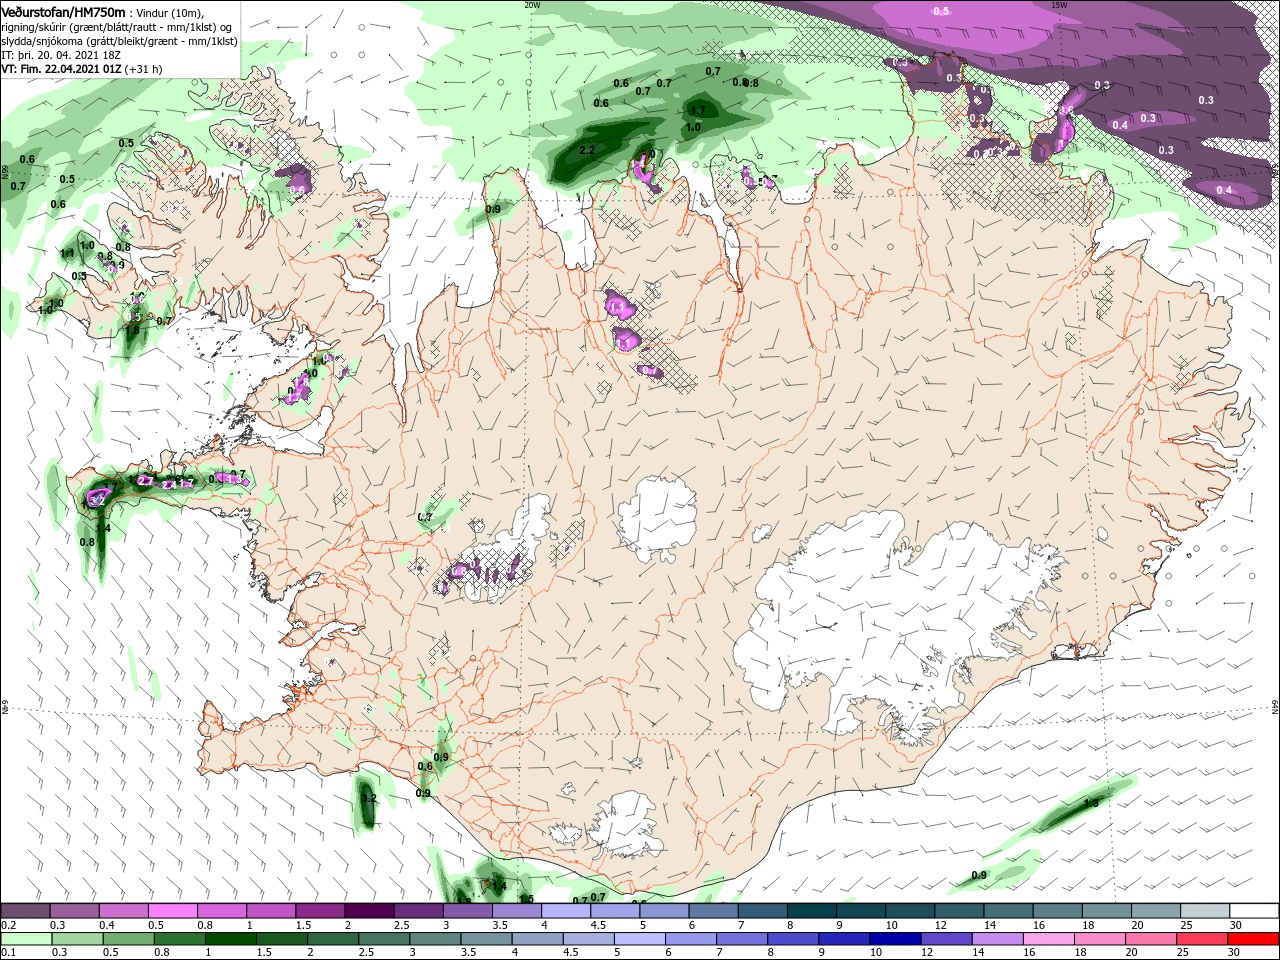Viewport: 1280px width, 960px height.
Task: Click the '1.3' value in the green band southeast offshore
Action: 1091,803
